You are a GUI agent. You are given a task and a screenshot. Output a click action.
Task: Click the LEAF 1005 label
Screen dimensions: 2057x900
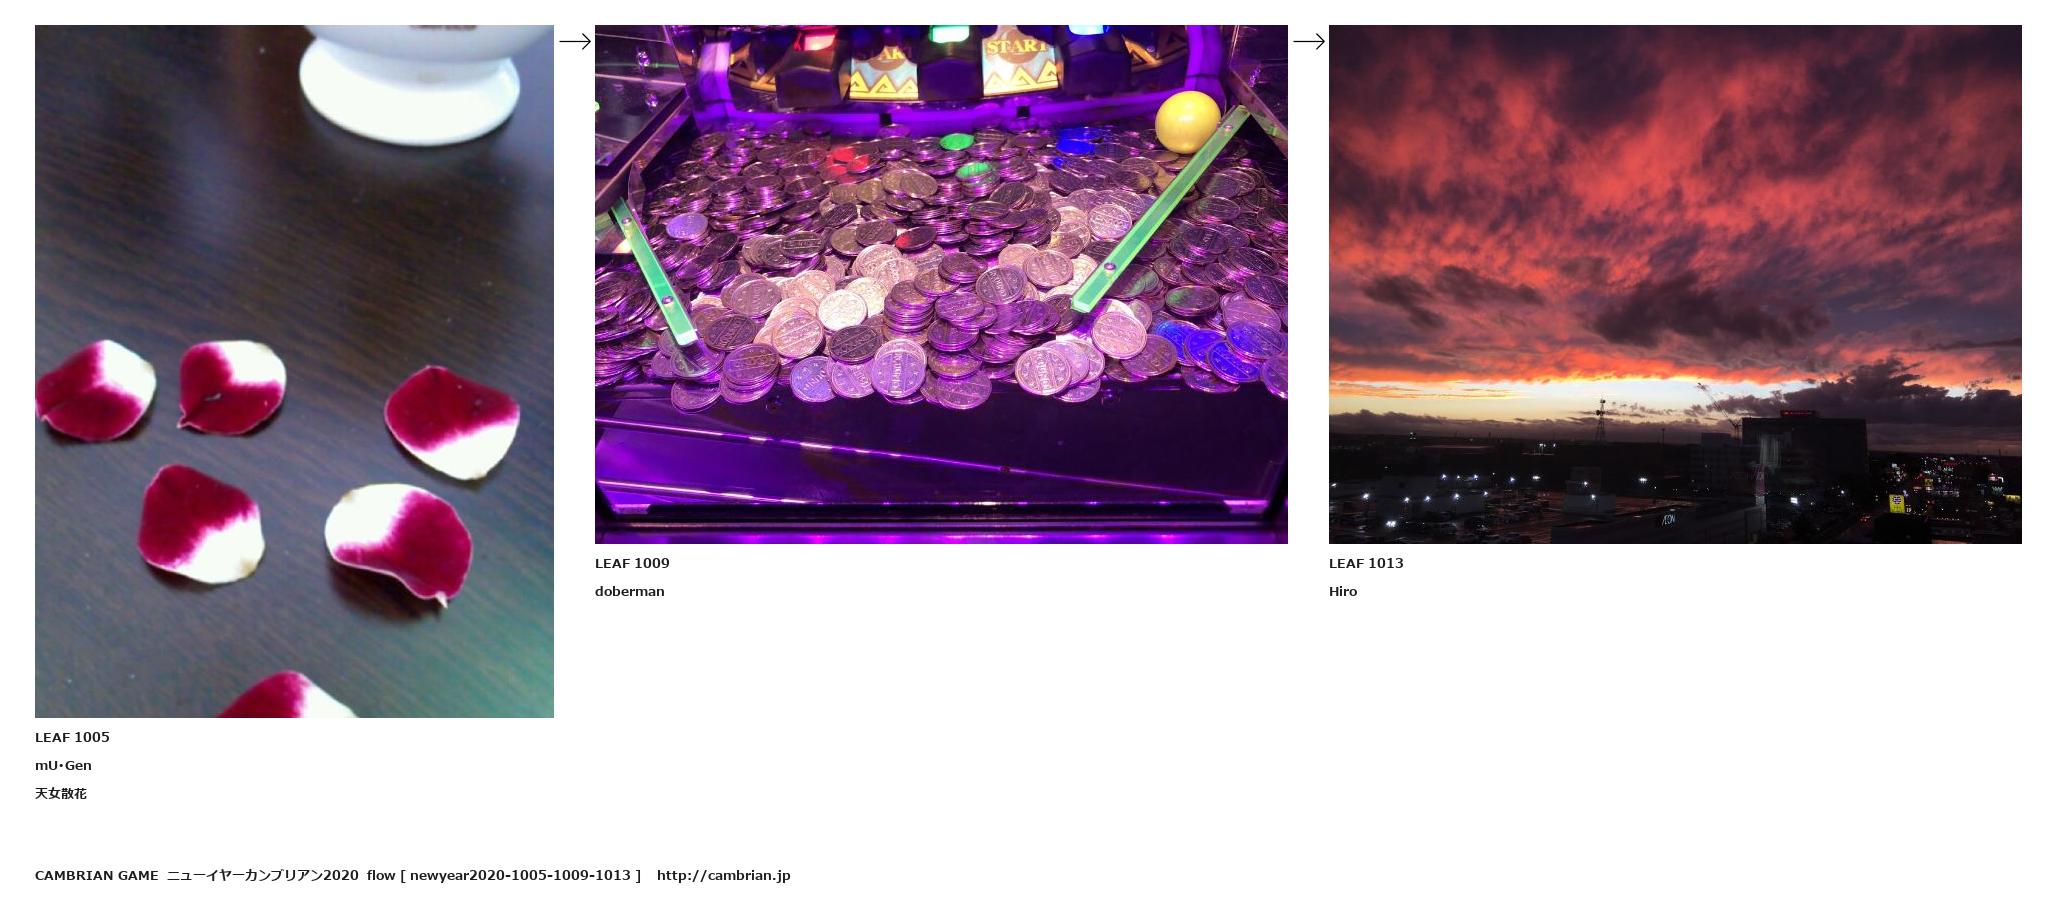pos(72,737)
